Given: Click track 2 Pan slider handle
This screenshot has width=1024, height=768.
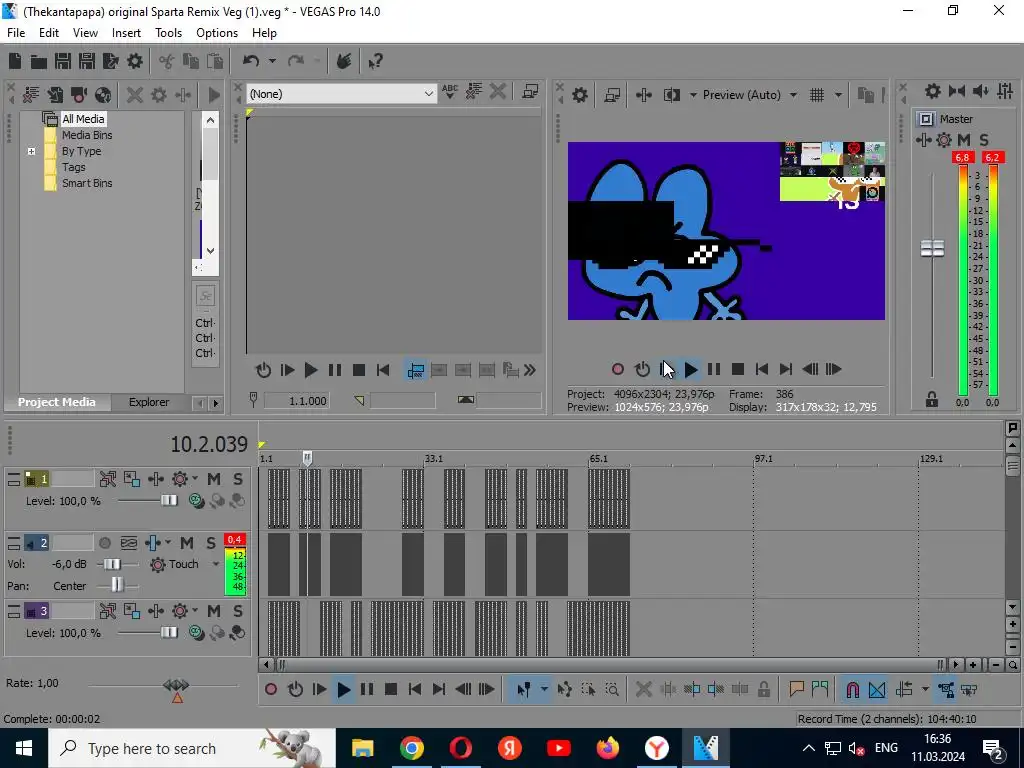Looking at the screenshot, I should click(x=117, y=585).
